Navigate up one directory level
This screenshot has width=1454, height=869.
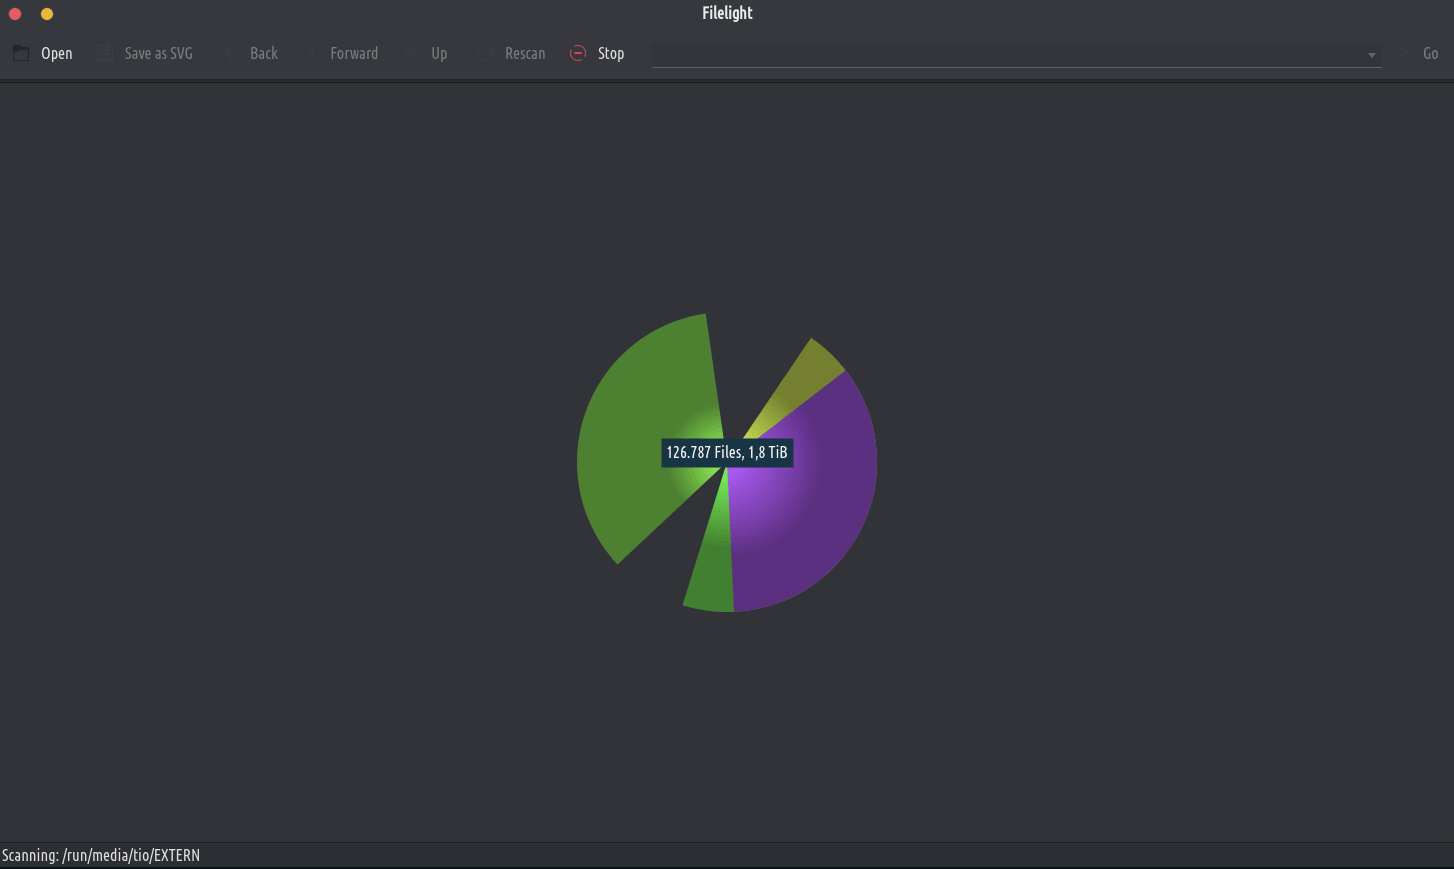point(411,53)
